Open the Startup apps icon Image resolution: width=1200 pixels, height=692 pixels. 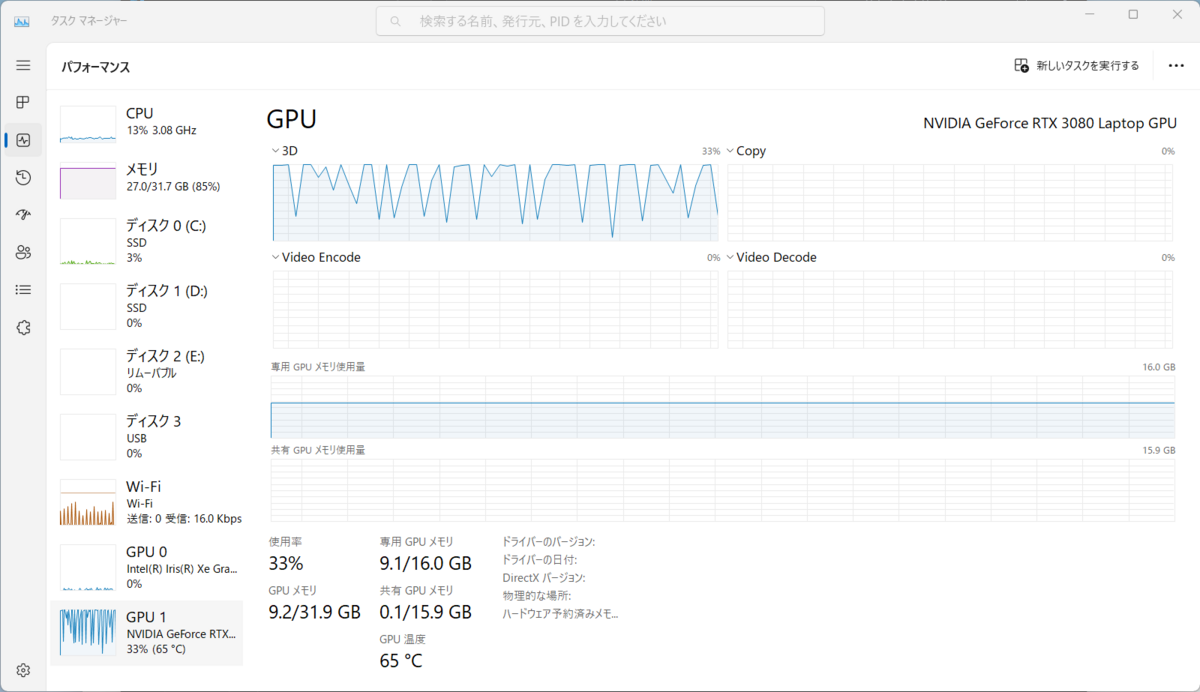(x=23, y=215)
